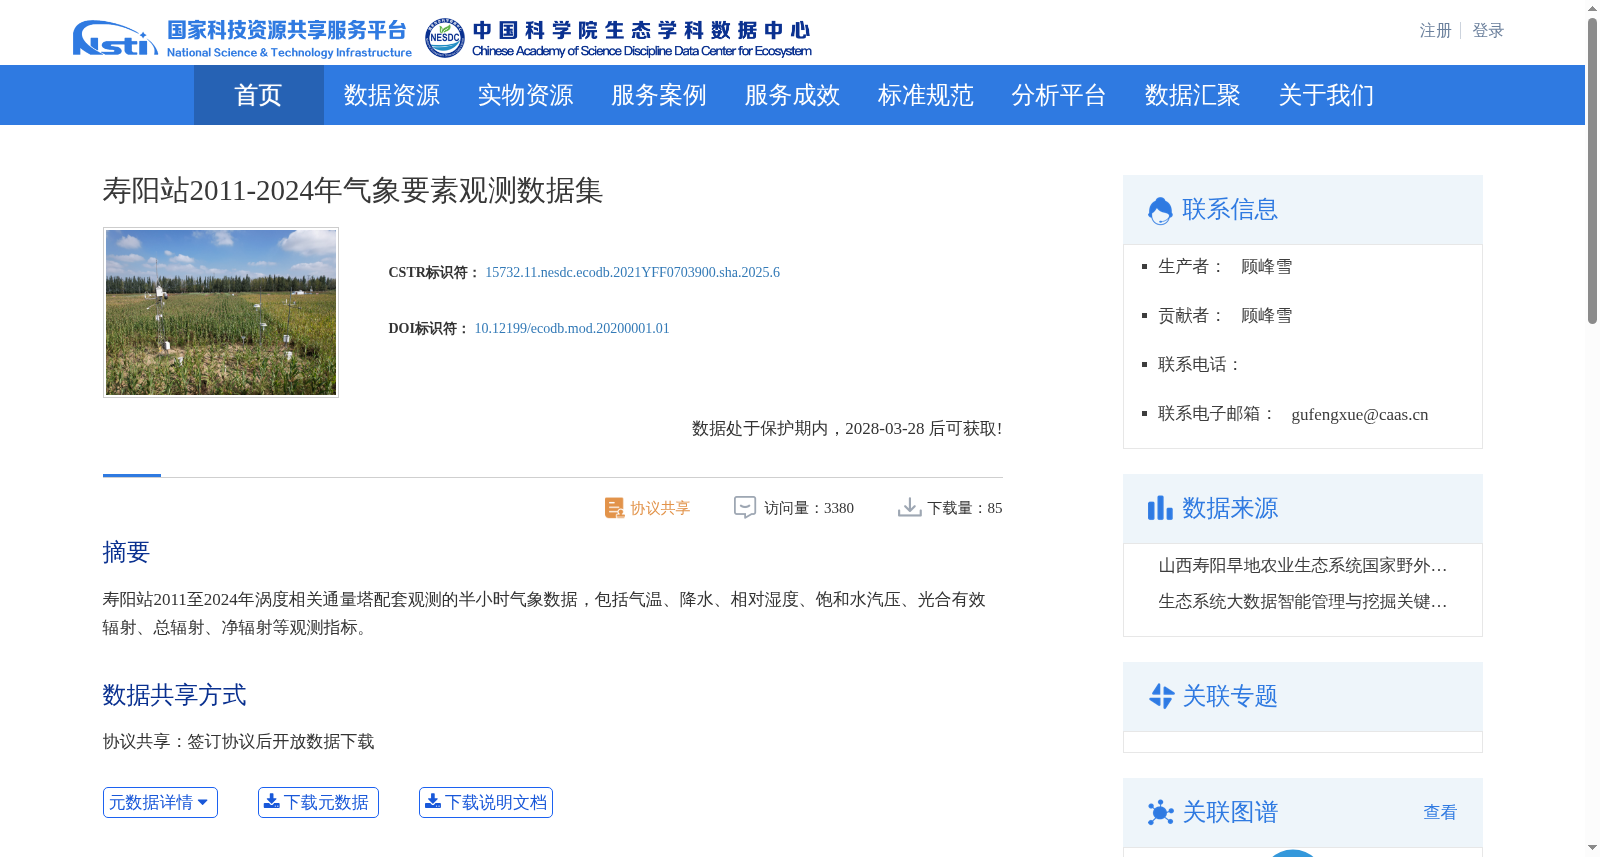Open the 关于我们 menu item

click(x=1326, y=95)
